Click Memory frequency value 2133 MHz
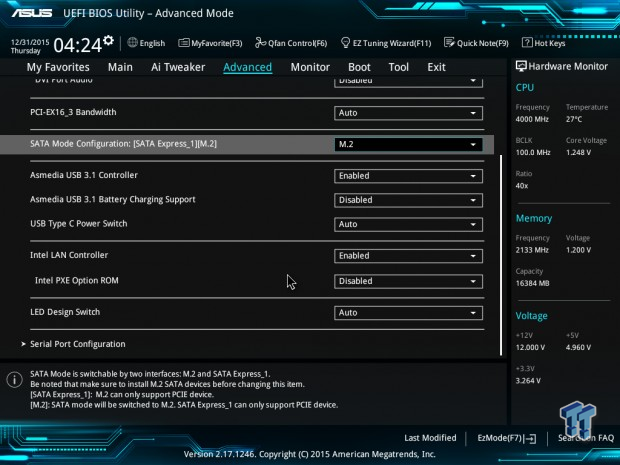 532,250
